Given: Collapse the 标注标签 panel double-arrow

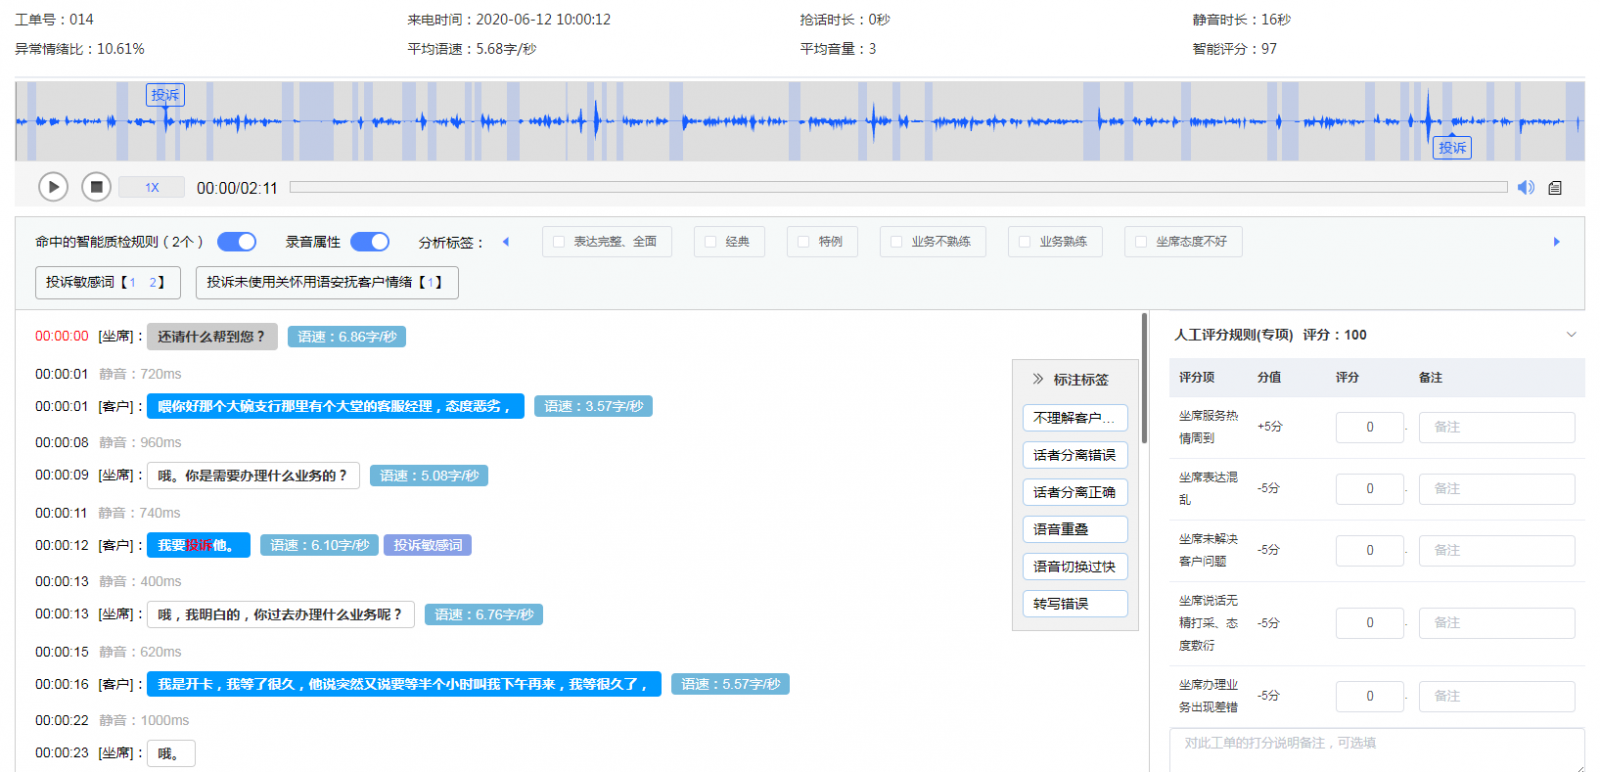Looking at the screenshot, I should [1038, 379].
